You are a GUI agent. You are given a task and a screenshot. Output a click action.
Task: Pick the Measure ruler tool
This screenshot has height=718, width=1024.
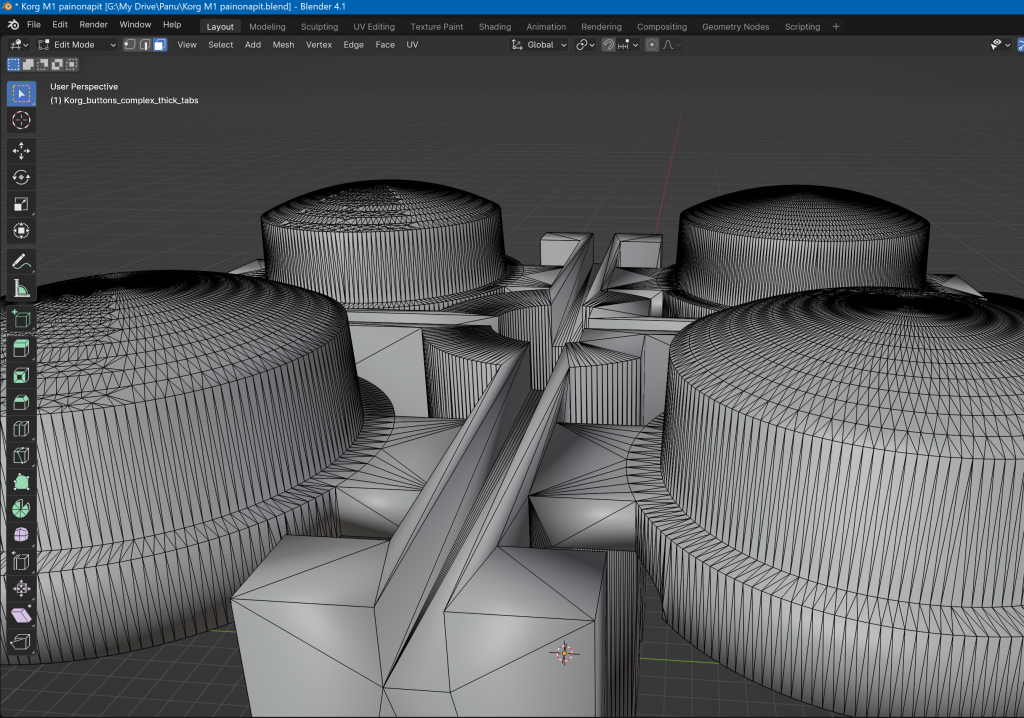point(21,288)
